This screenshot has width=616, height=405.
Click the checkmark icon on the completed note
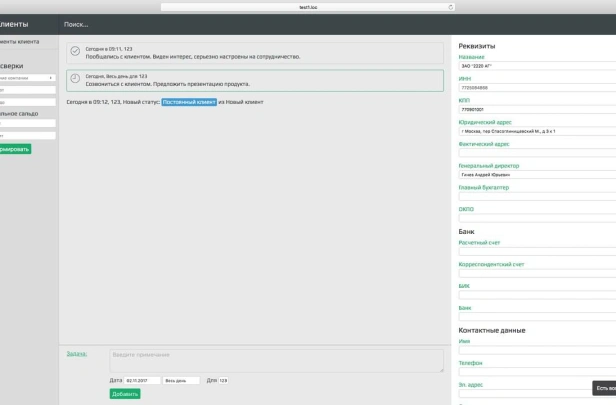click(75, 51)
